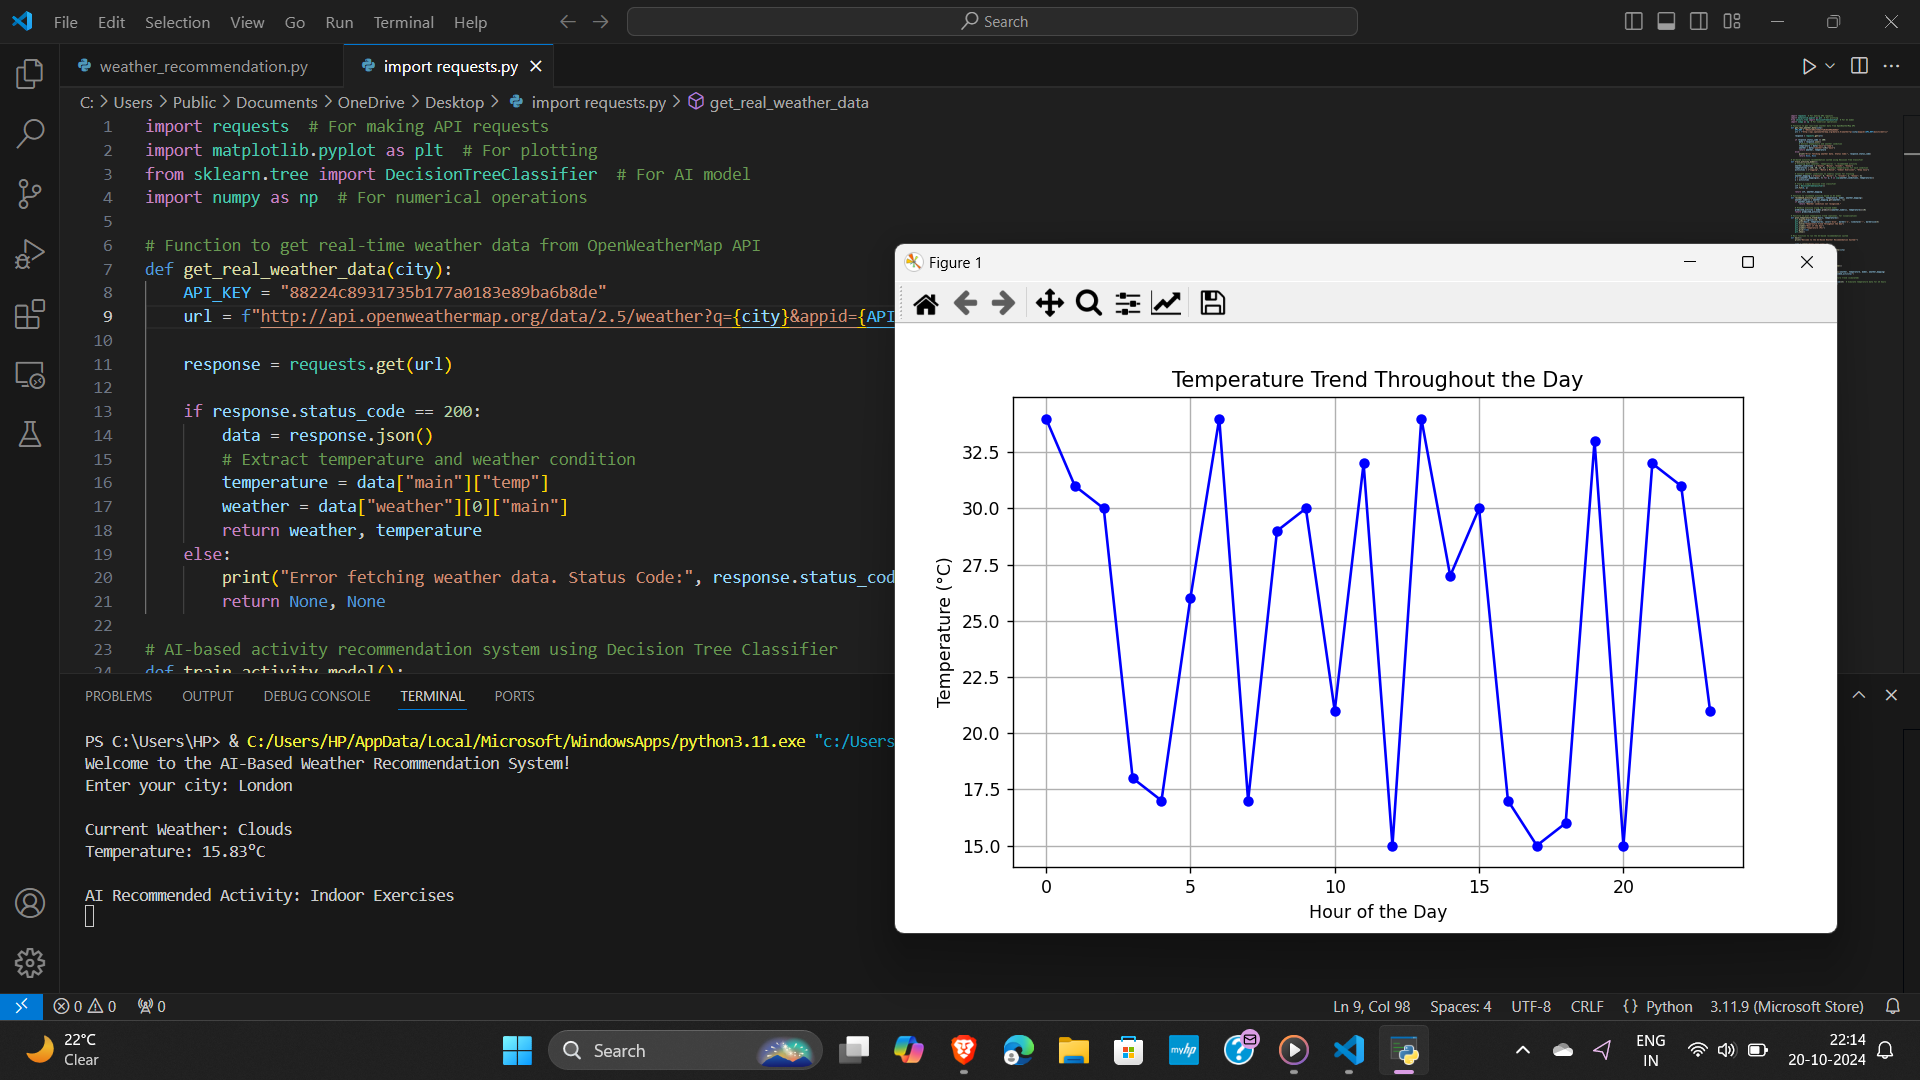Open the Terminal menu in menu bar
This screenshot has height=1080, width=1920.
(x=403, y=22)
